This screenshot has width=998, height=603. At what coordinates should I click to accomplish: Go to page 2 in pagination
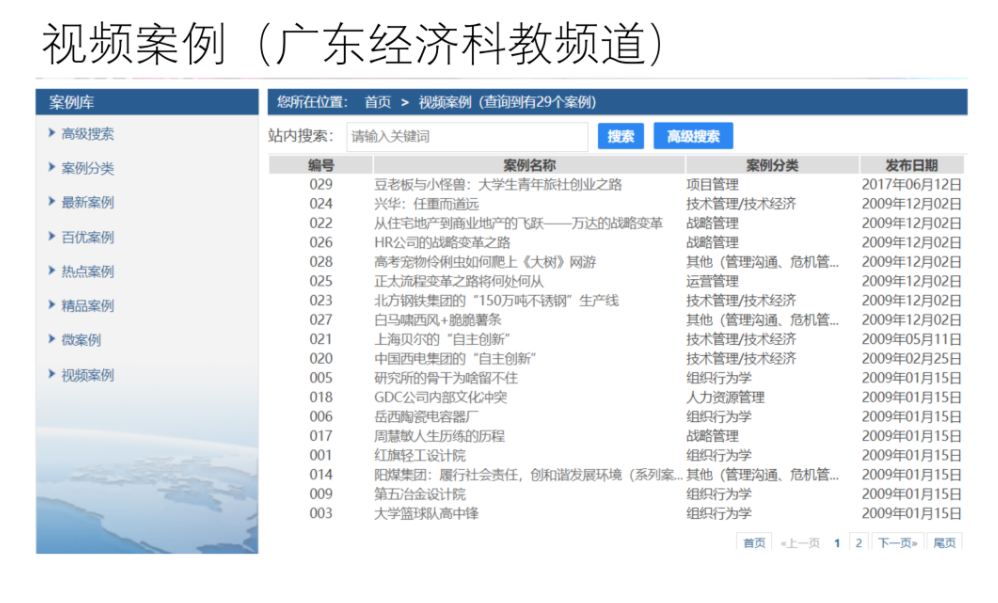coord(859,543)
